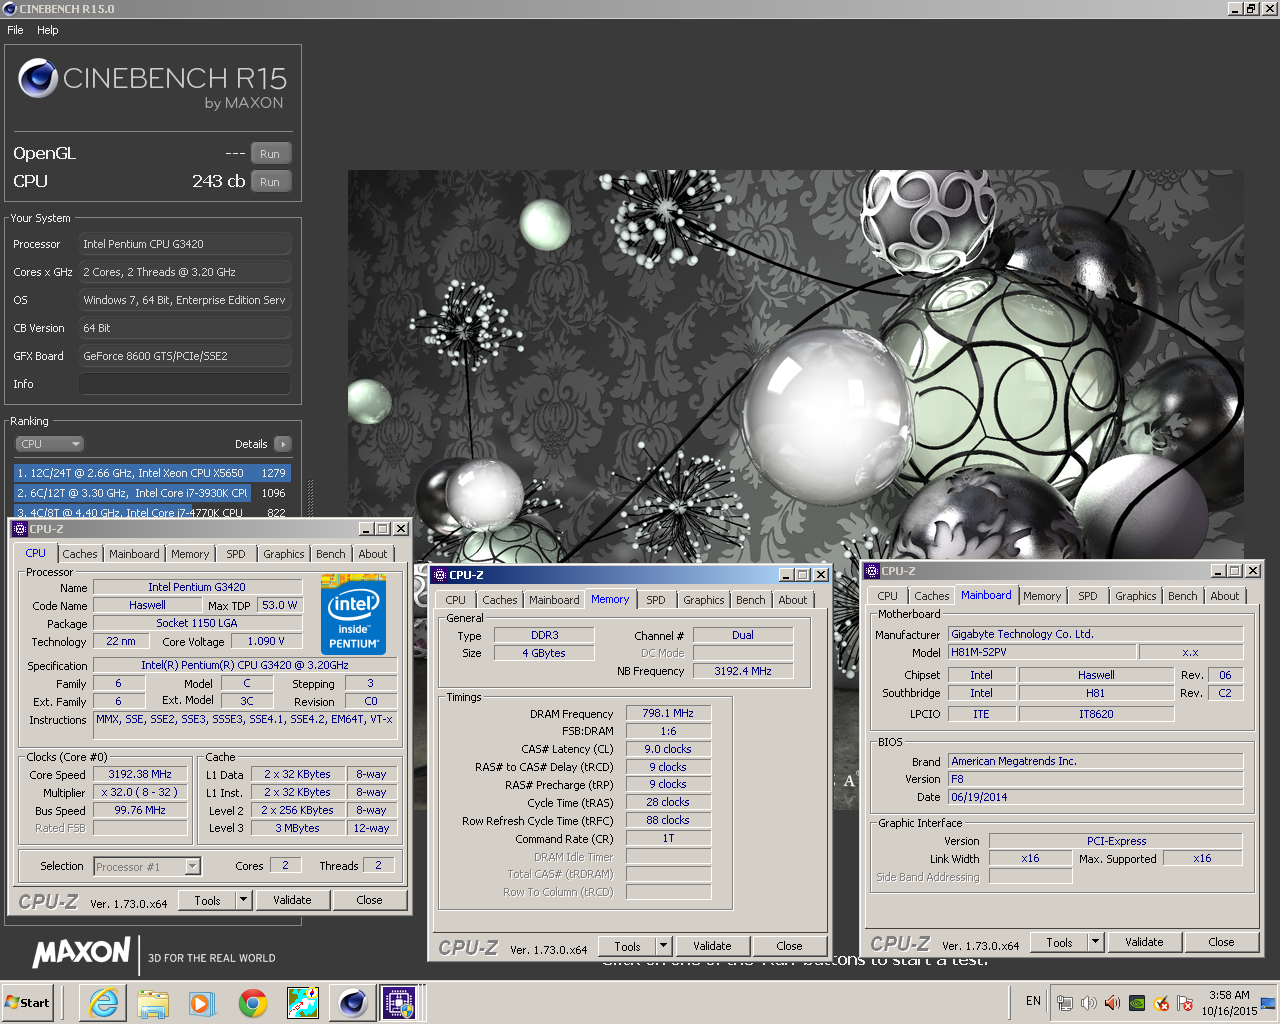Click Tools button in left CPU-Z window
Viewport: 1280px width, 1024px height.
[207, 900]
